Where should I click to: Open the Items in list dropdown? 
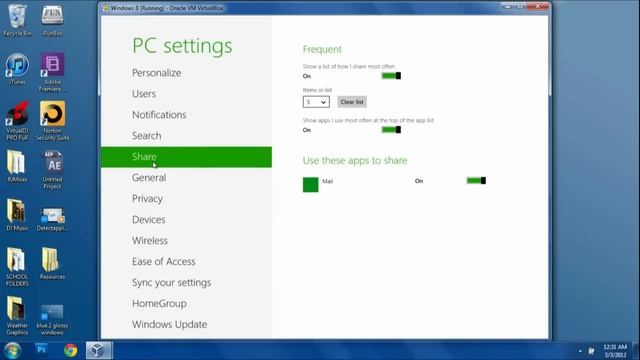tap(316, 102)
